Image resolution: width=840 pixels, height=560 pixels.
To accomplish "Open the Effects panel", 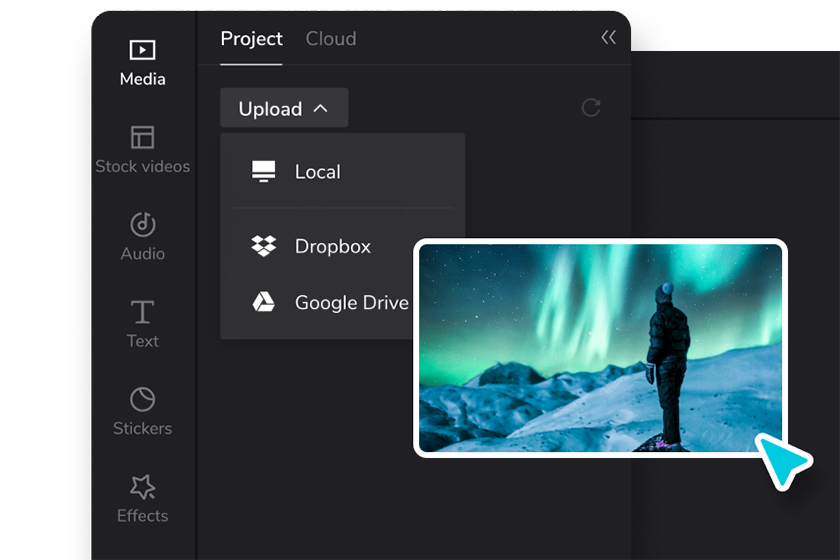I will tap(142, 499).
